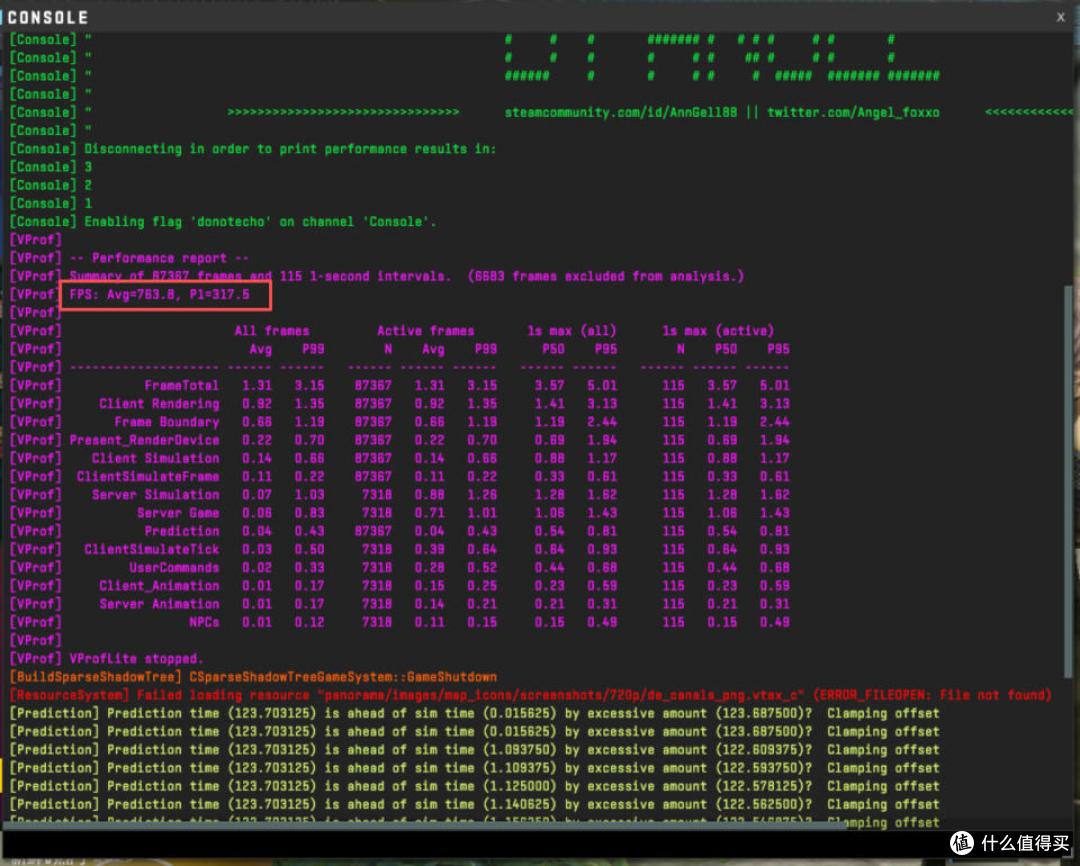
Task: Click Prediction line with sim time 1.109375
Action: [475, 768]
